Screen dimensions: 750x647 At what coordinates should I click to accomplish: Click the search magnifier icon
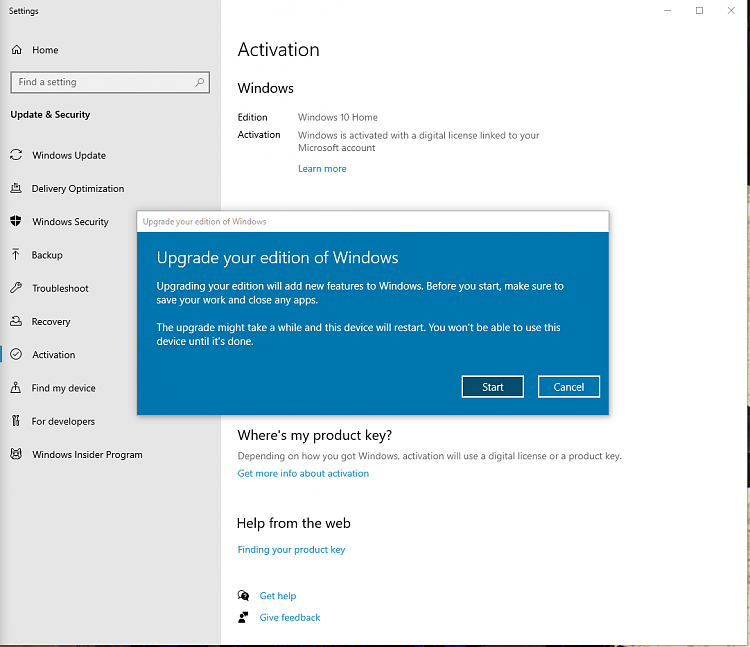pos(199,82)
